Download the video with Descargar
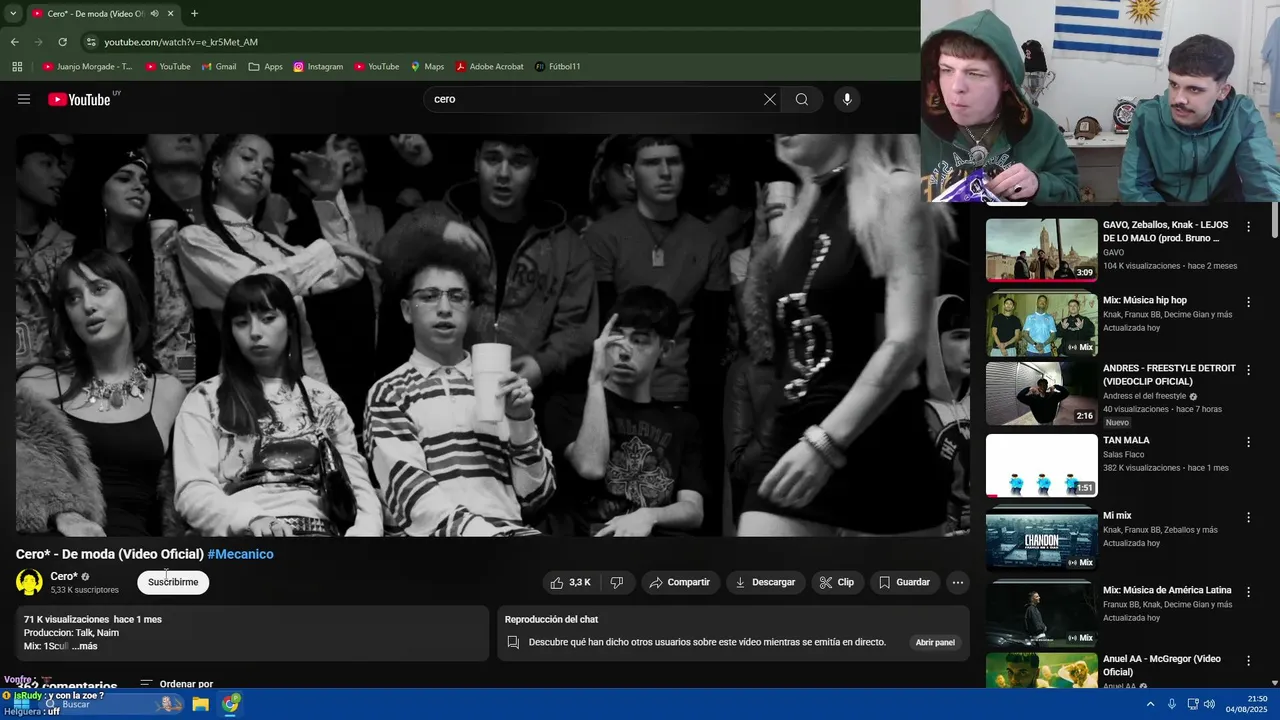 [765, 582]
